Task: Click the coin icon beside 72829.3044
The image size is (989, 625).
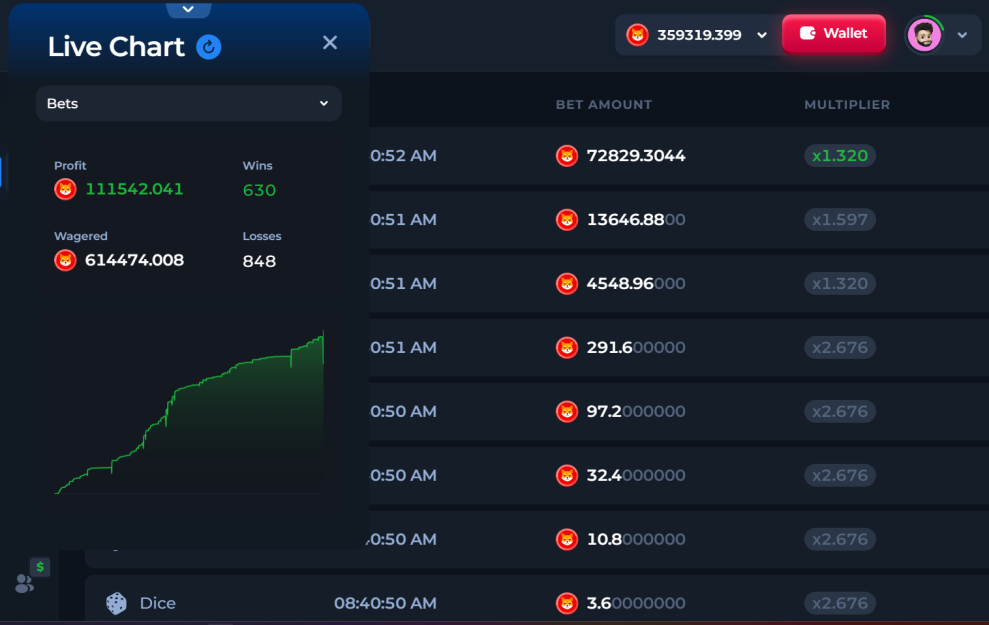Action: (567, 156)
